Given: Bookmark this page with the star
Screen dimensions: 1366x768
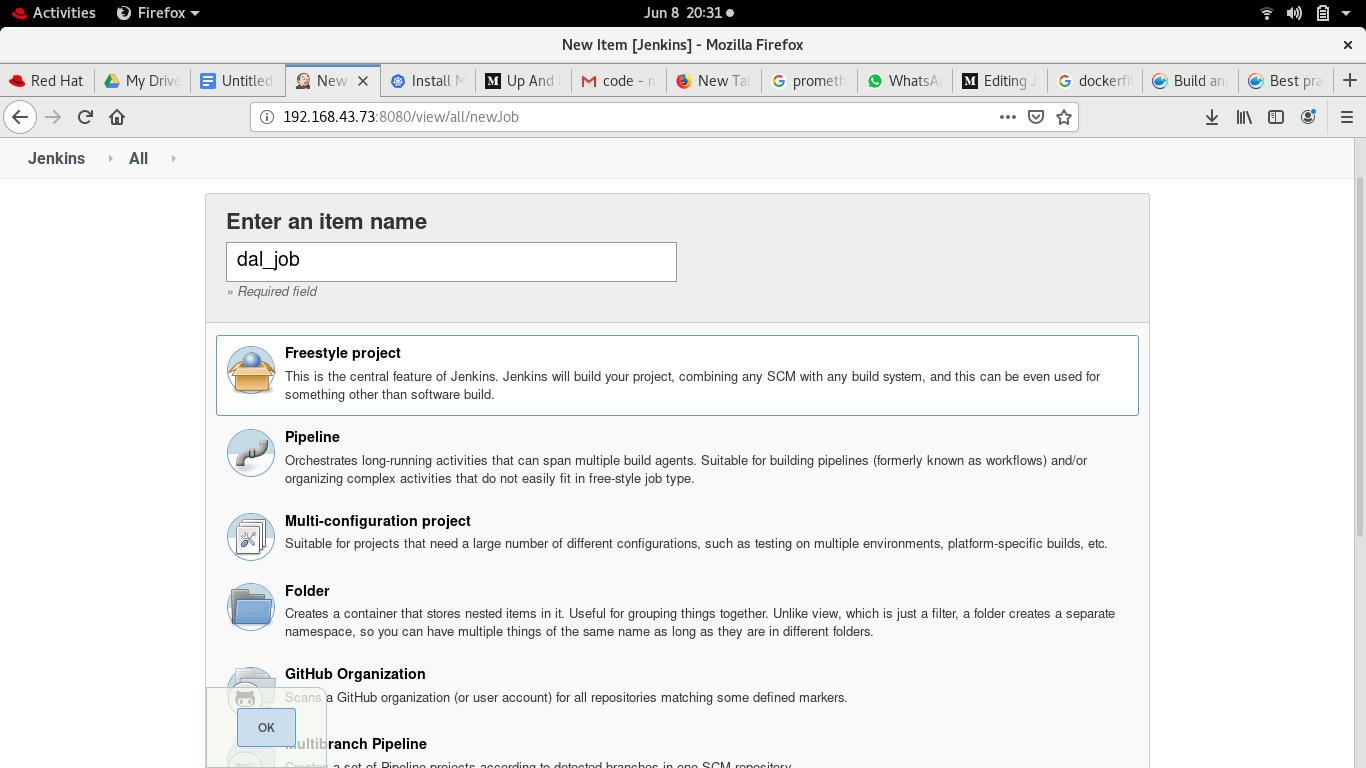Looking at the screenshot, I should tap(1064, 117).
